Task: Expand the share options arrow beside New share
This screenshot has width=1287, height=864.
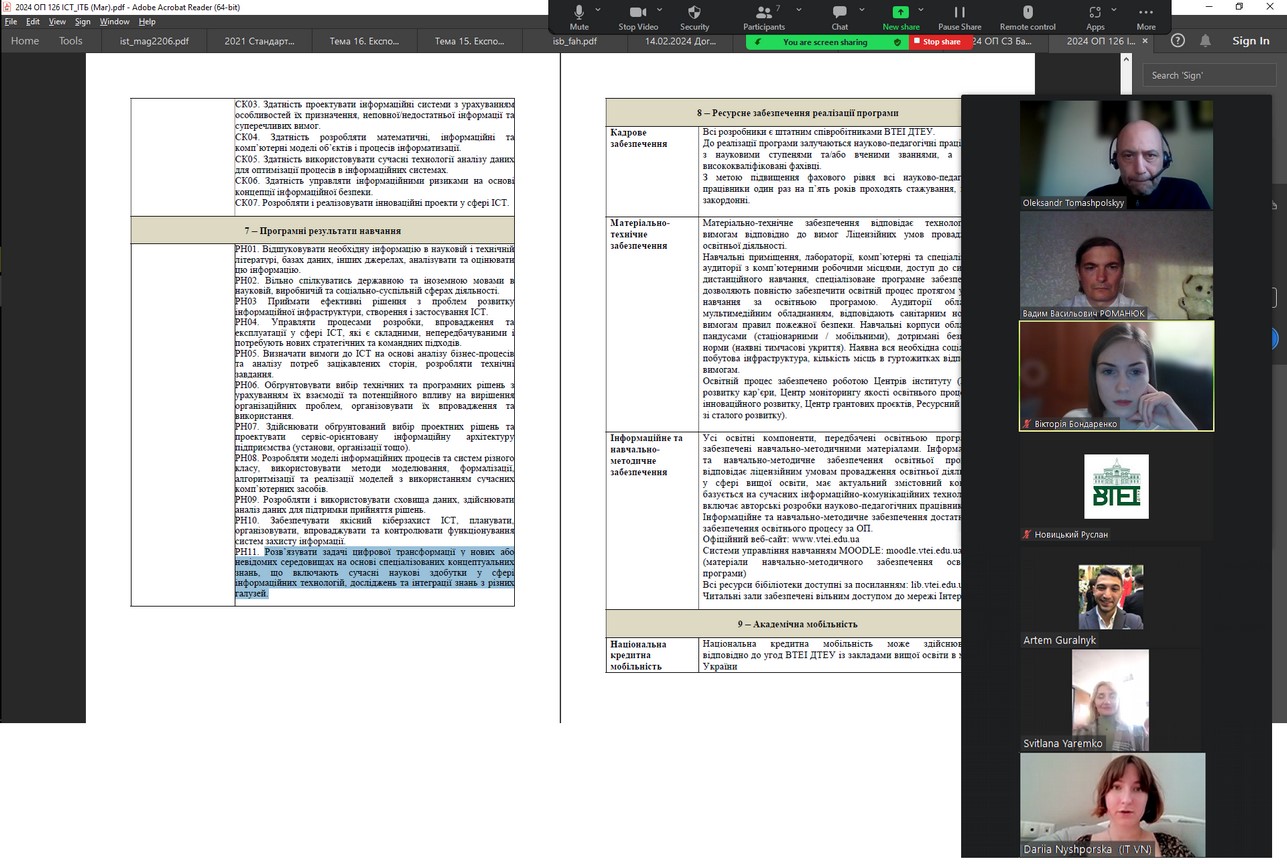Action: (921, 10)
